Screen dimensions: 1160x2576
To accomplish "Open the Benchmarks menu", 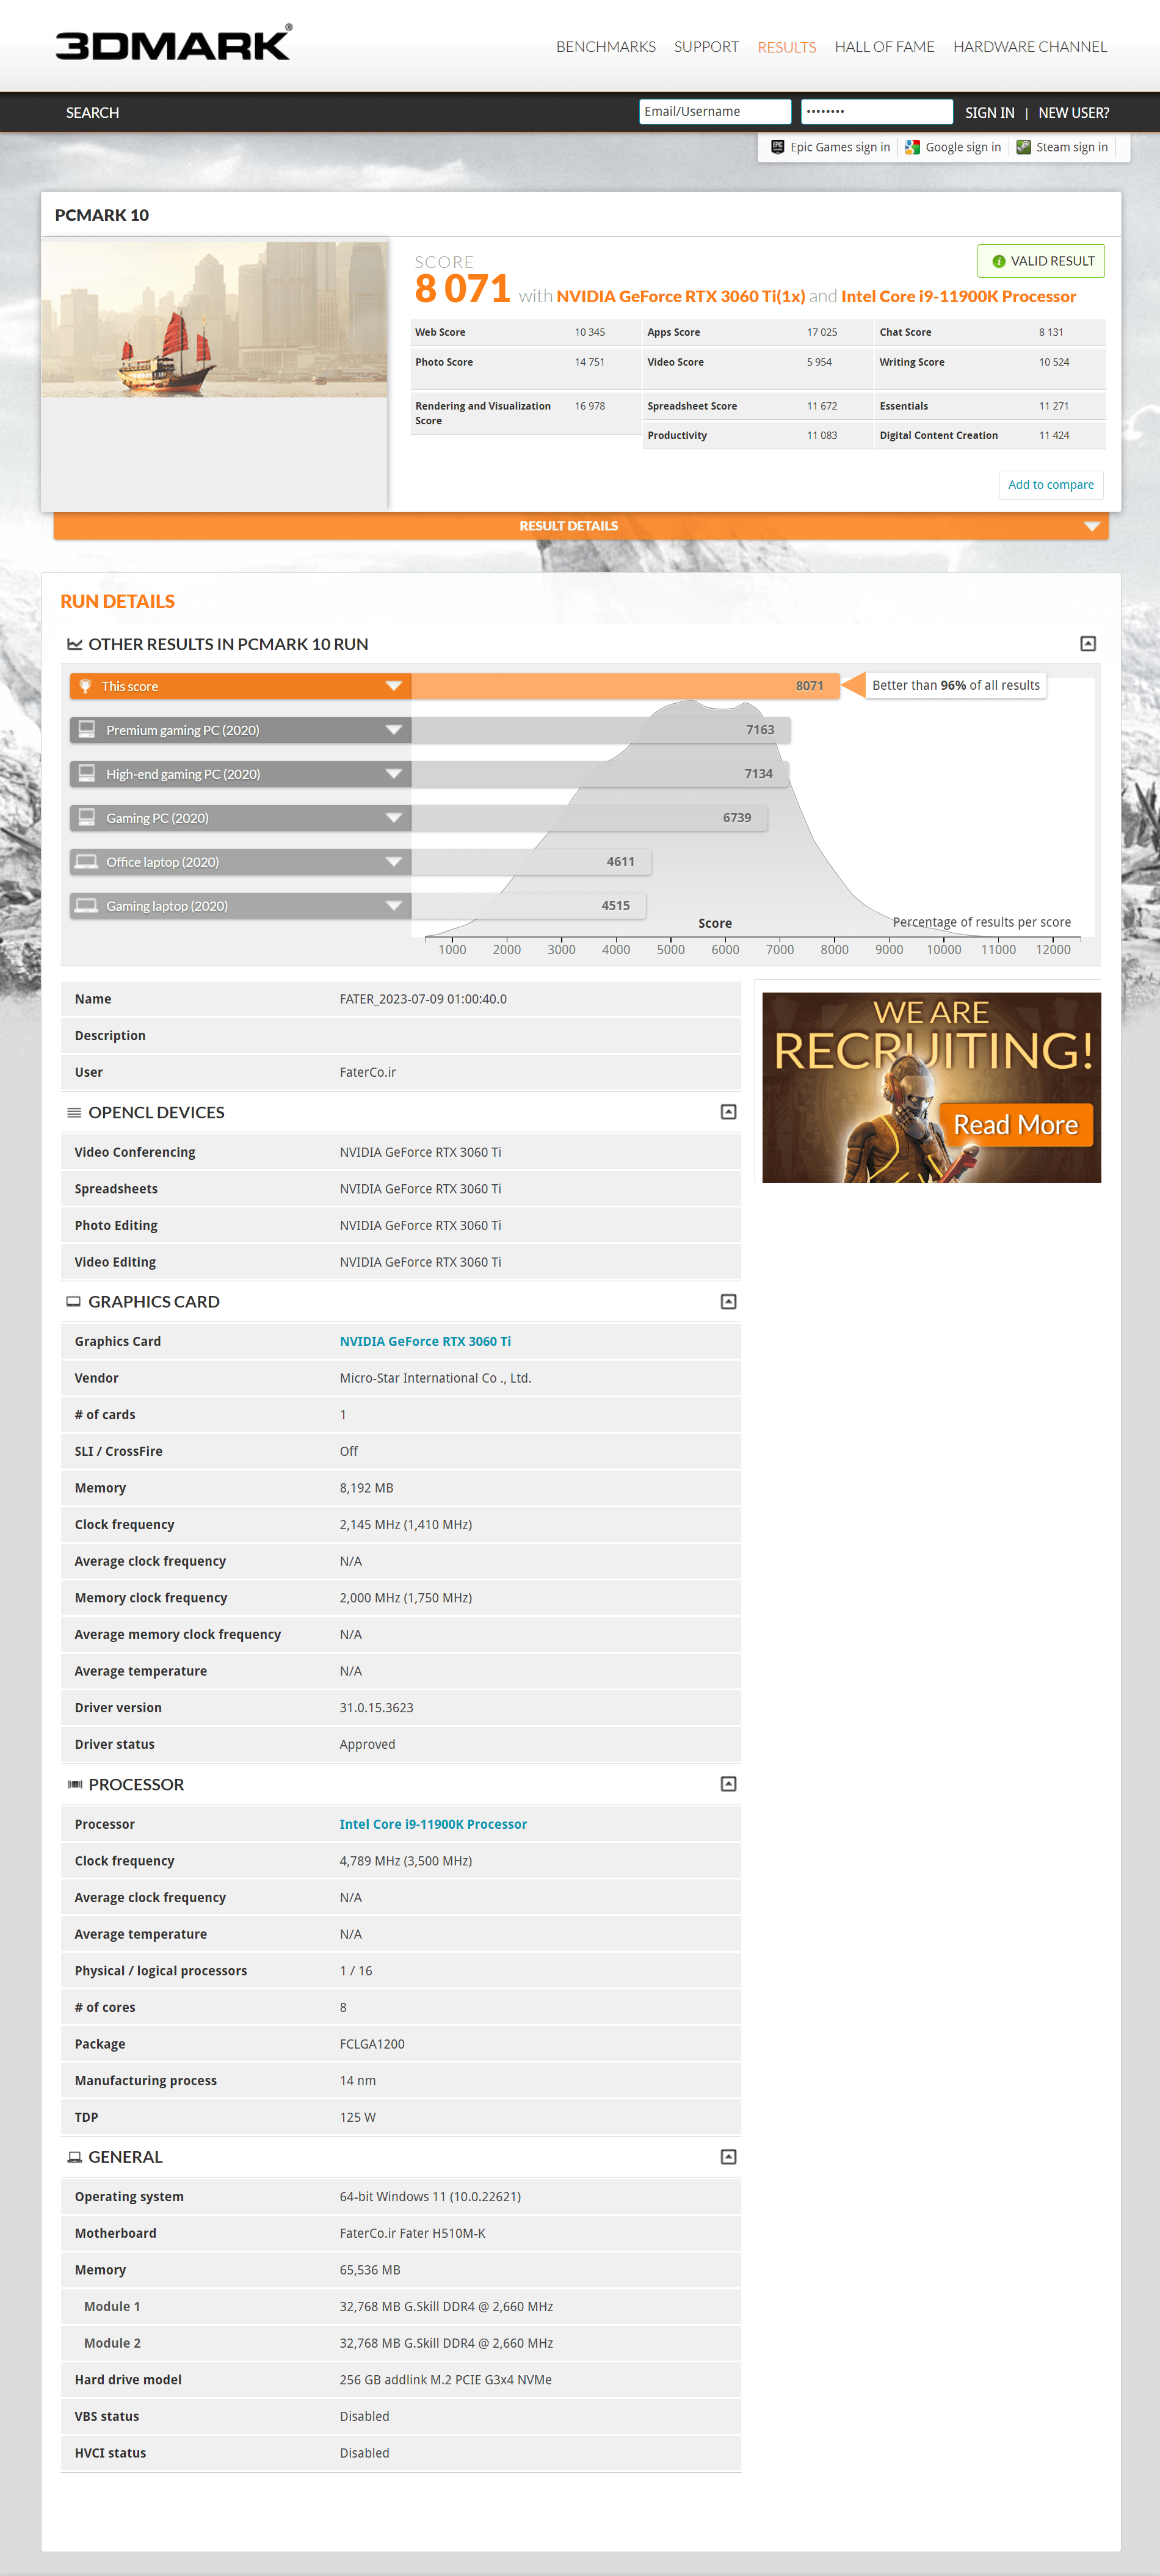I will [606, 47].
